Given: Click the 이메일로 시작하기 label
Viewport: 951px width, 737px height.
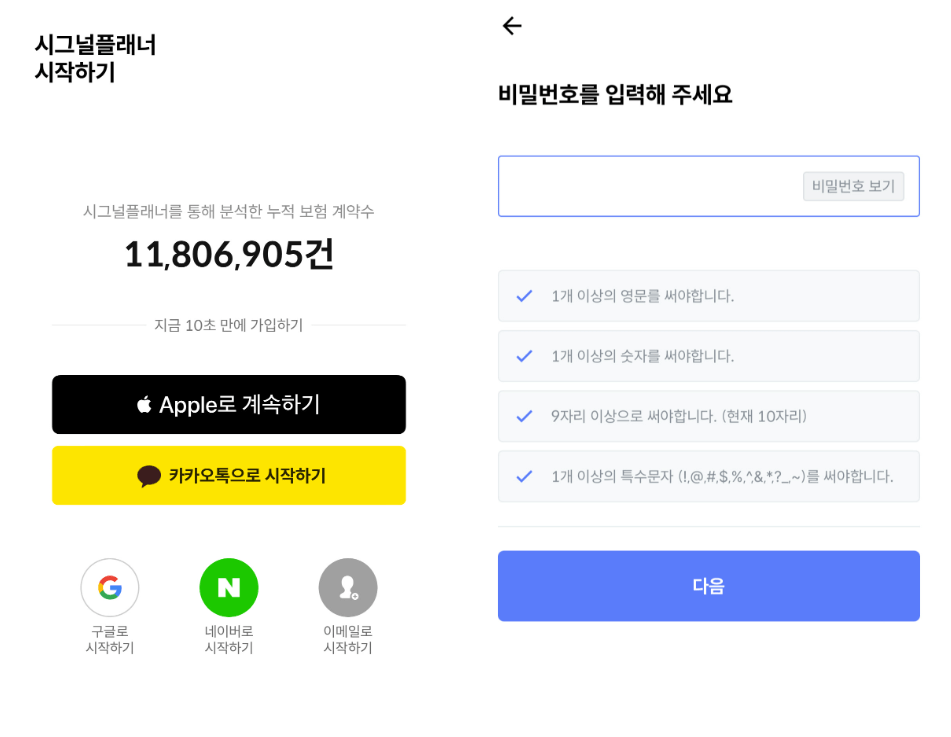Looking at the screenshot, I should tap(348, 639).
